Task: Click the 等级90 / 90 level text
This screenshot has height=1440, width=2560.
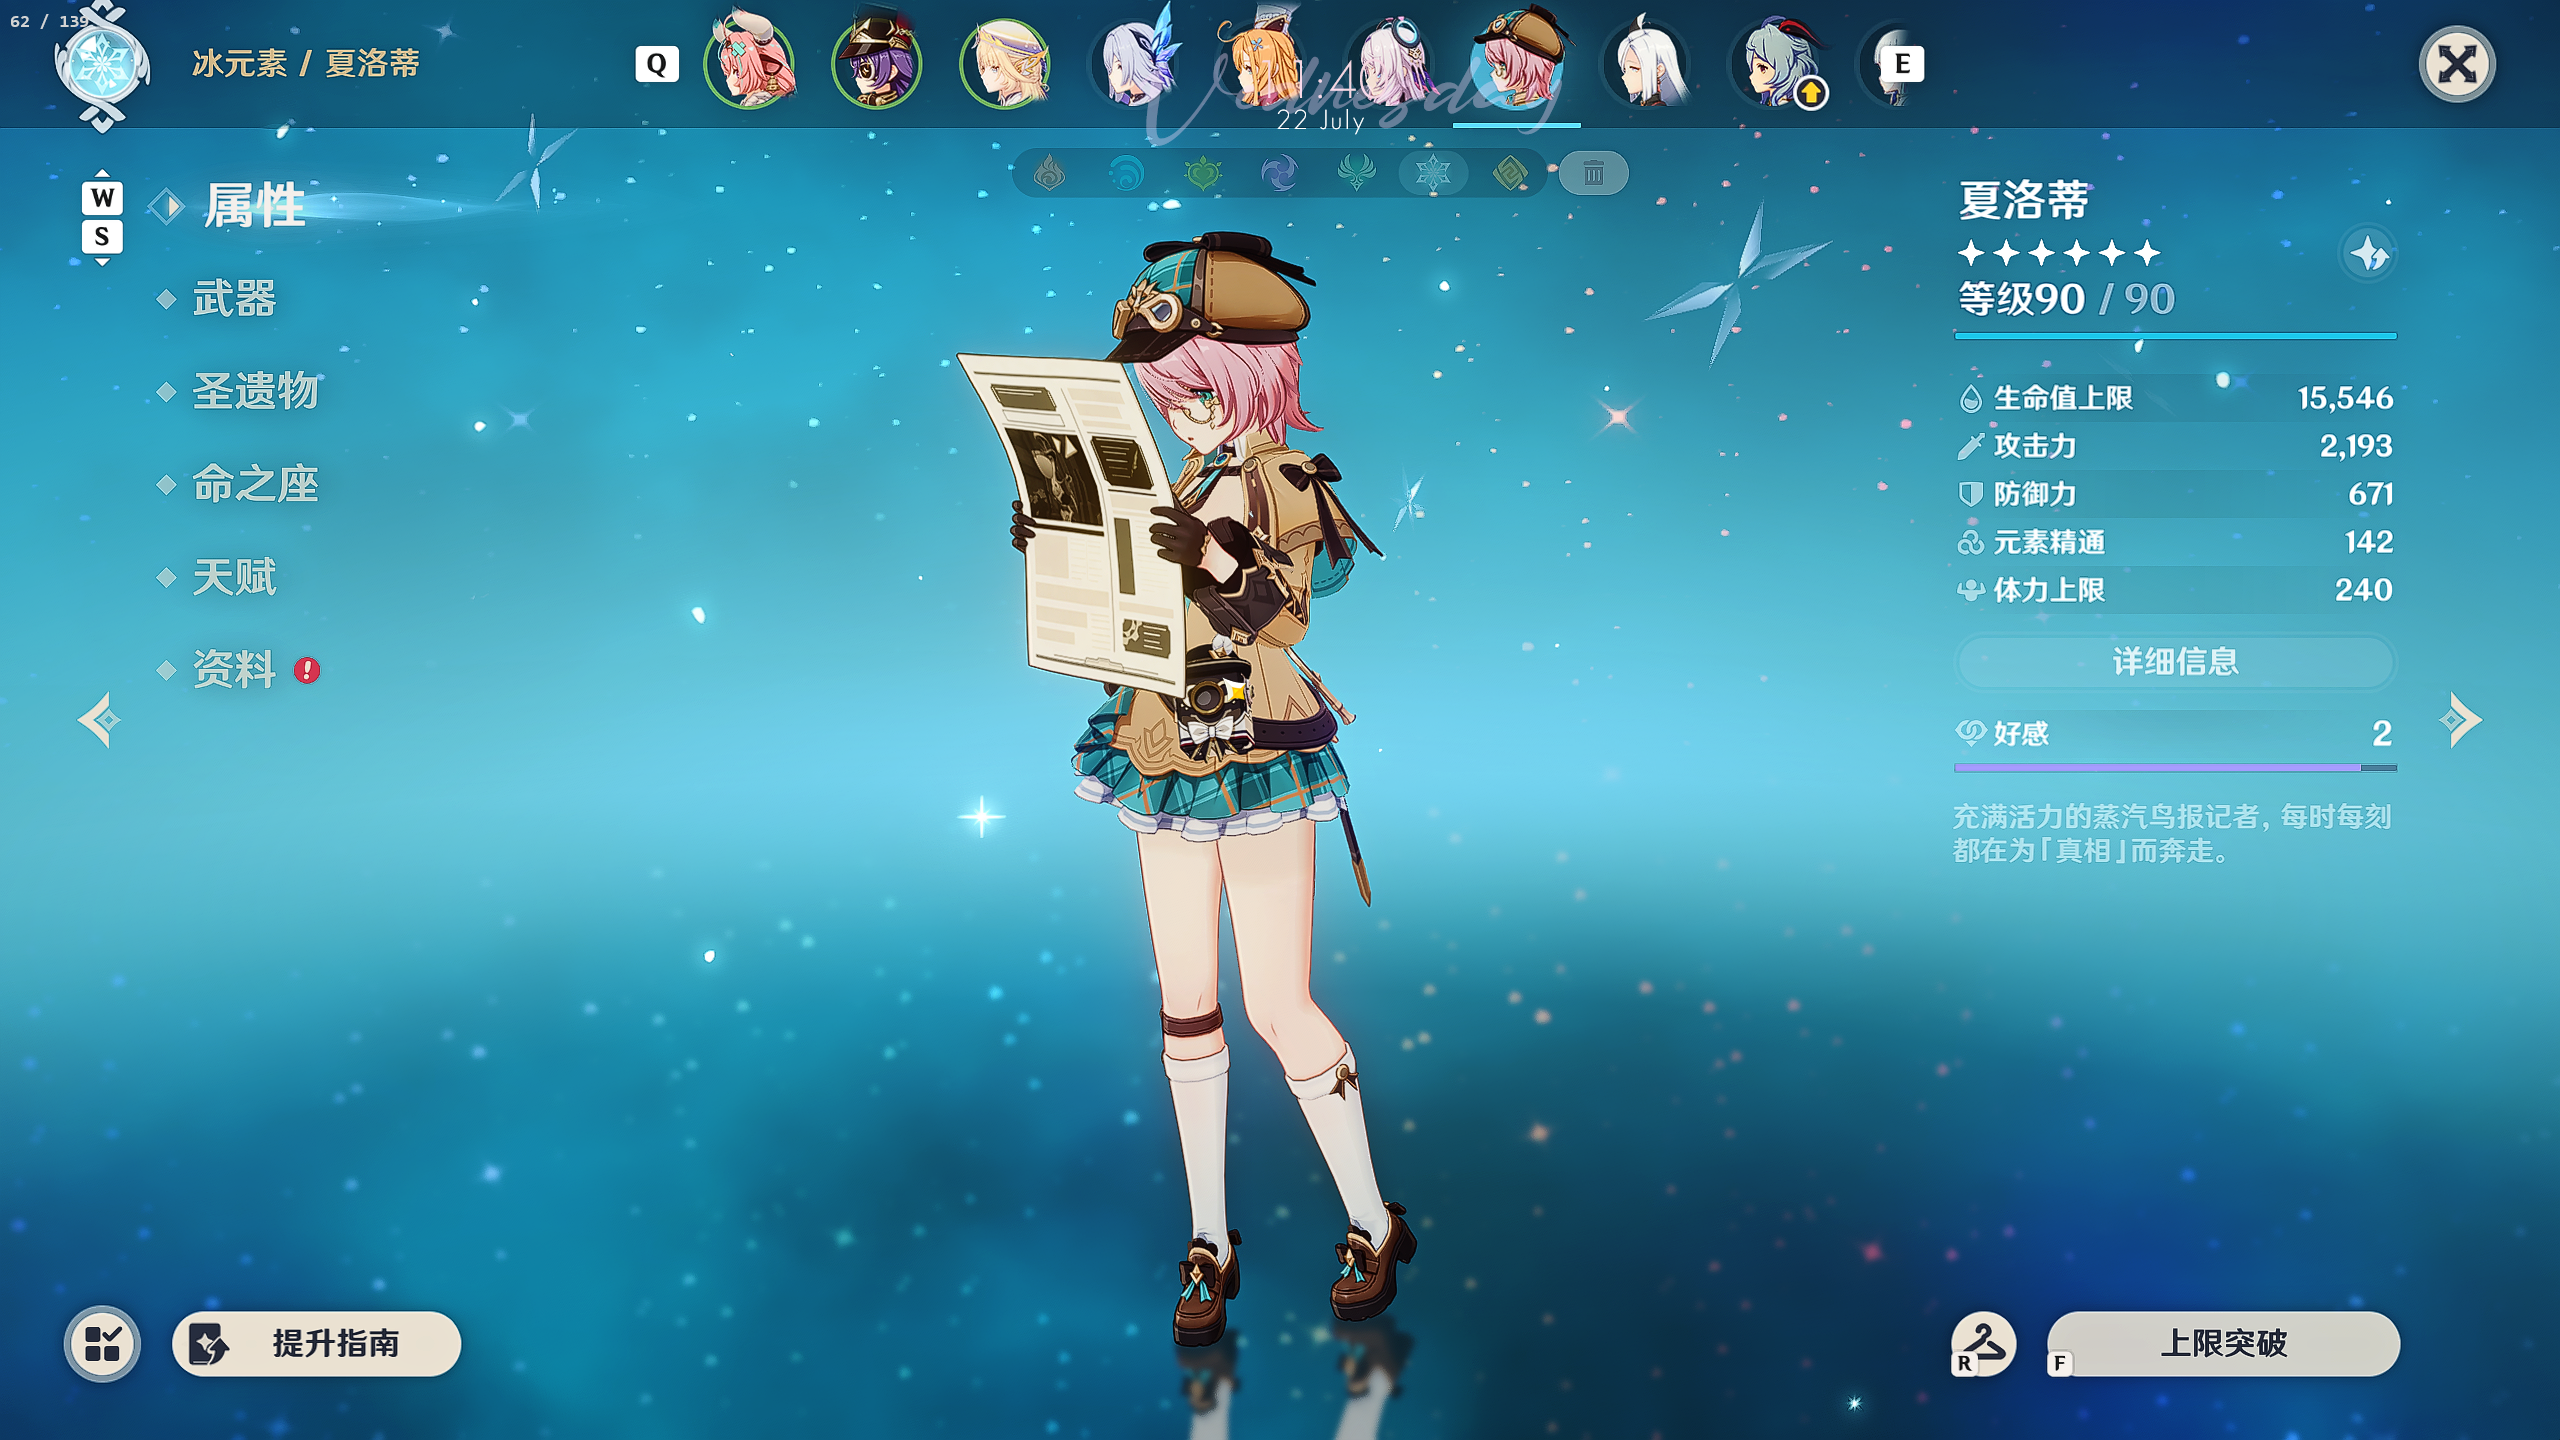Action: pos(2066,298)
